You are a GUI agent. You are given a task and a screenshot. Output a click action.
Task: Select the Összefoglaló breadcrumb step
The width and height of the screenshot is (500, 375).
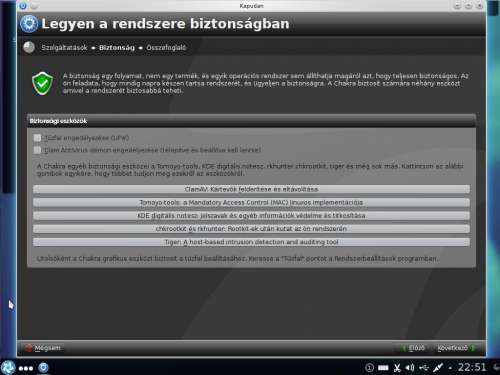coord(166,48)
